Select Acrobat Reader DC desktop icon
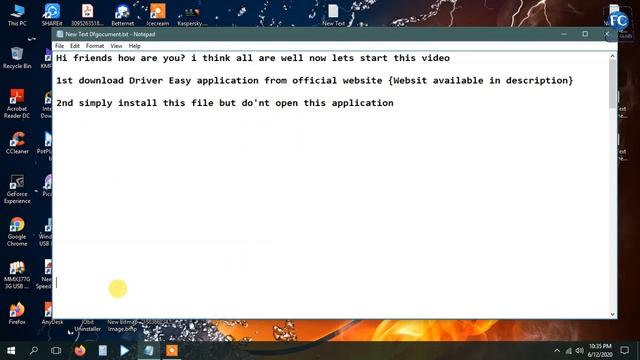640x360 pixels. click(x=17, y=104)
